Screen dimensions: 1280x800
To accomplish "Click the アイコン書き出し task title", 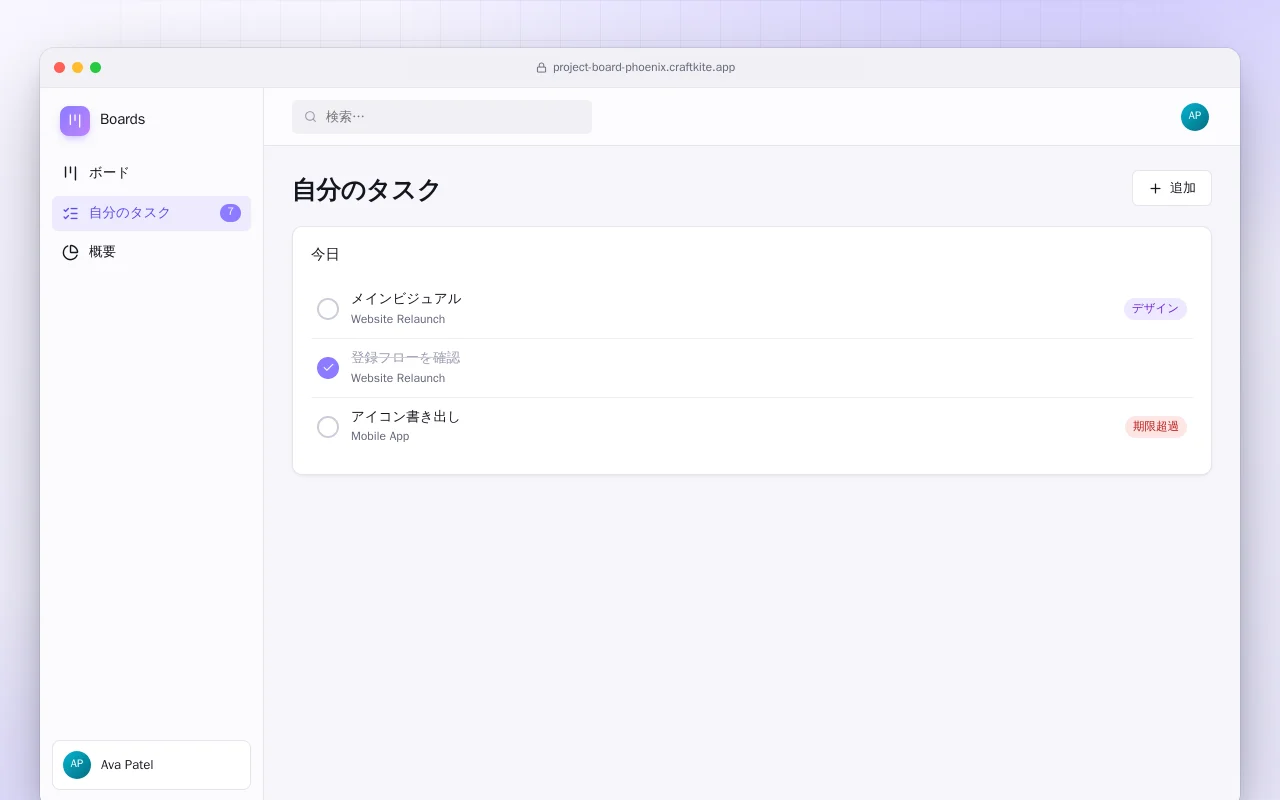I will [405, 417].
